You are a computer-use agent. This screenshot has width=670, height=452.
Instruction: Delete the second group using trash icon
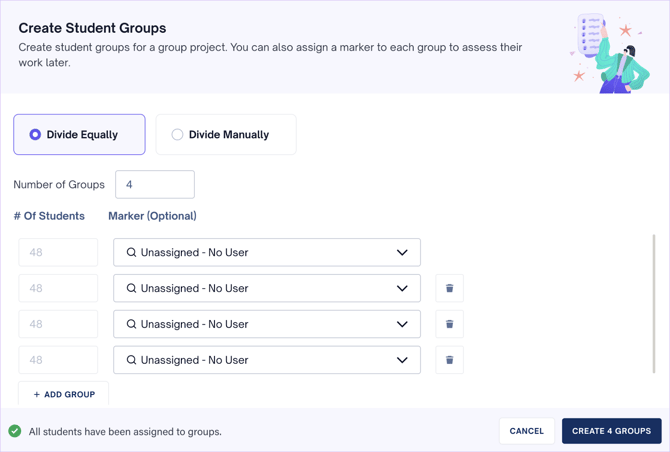(449, 288)
